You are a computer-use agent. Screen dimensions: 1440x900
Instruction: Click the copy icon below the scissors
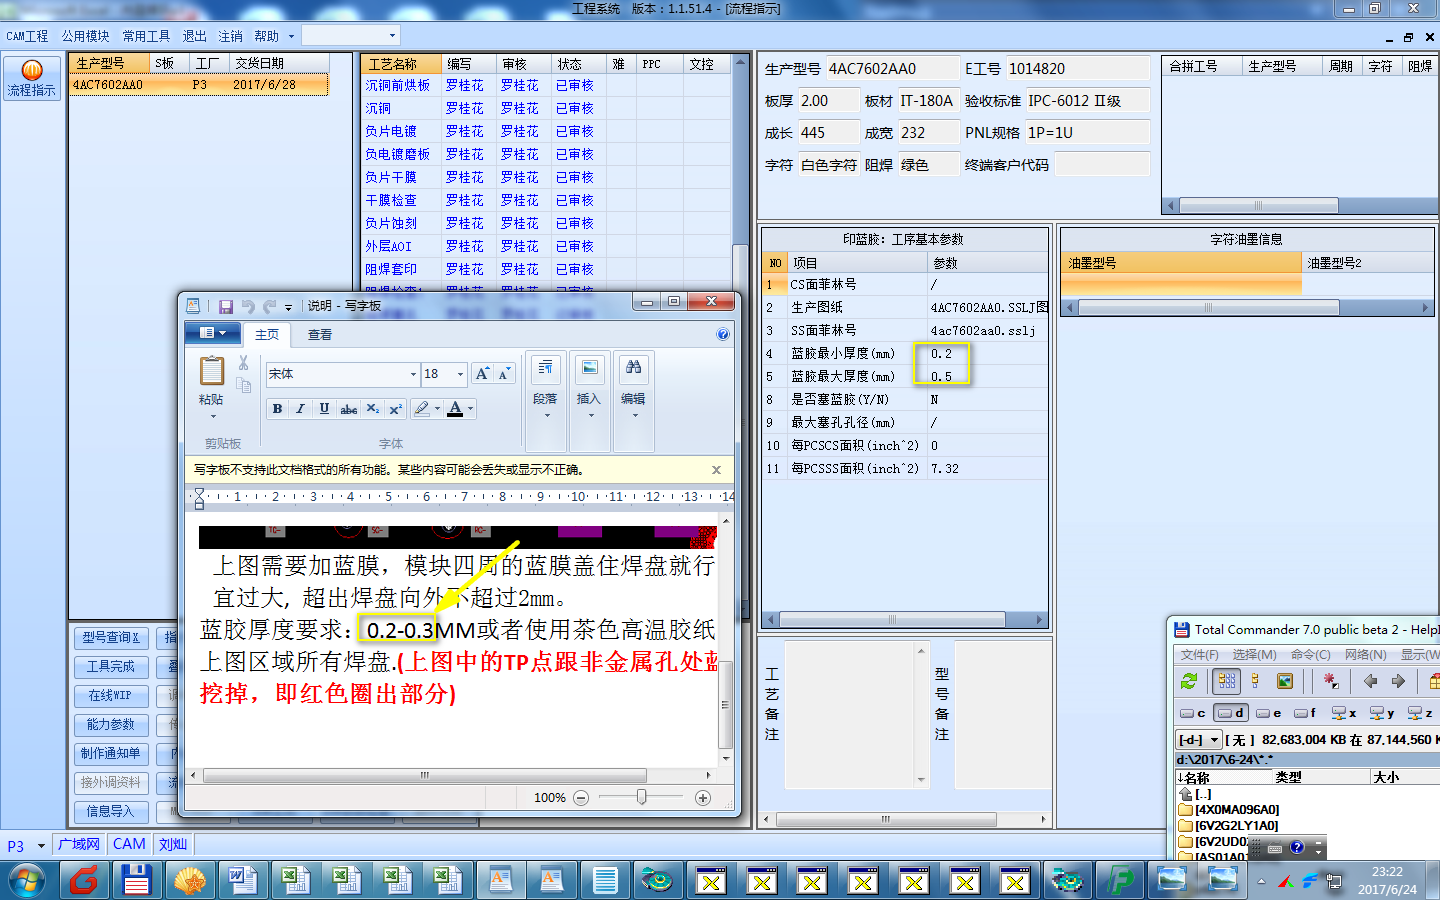click(x=243, y=384)
